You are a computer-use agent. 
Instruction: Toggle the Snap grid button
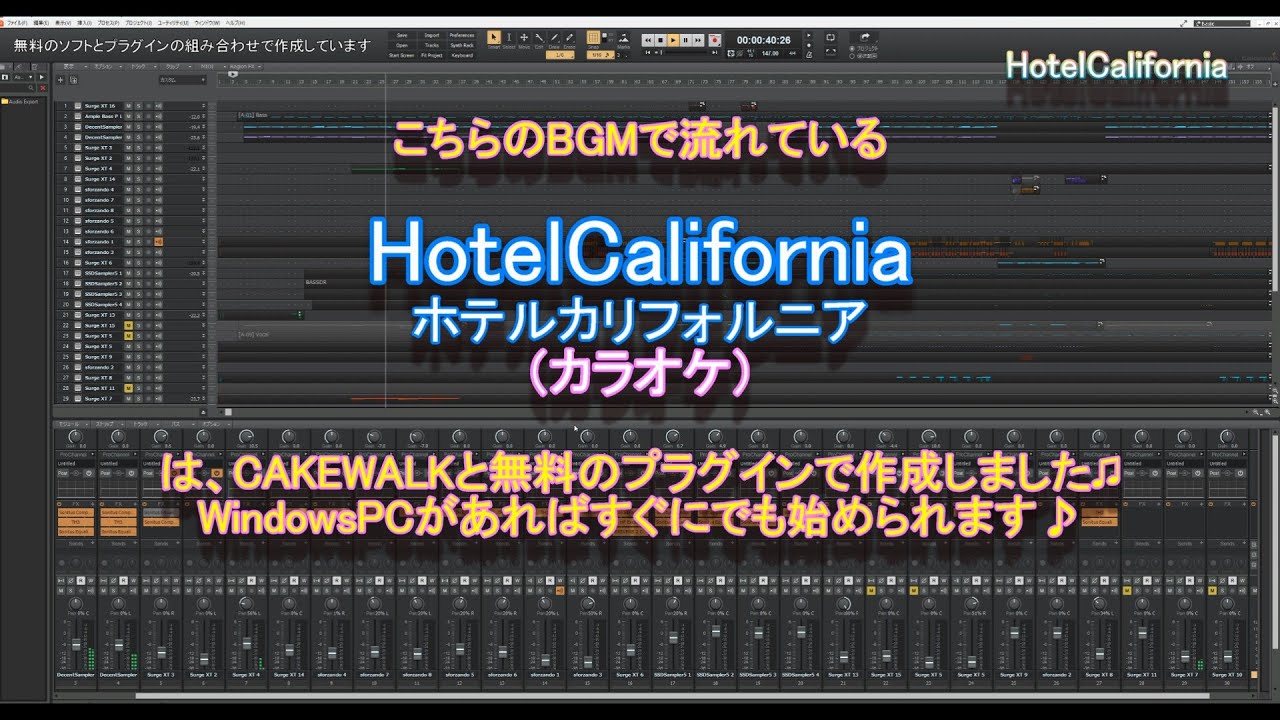(x=593, y=37)
